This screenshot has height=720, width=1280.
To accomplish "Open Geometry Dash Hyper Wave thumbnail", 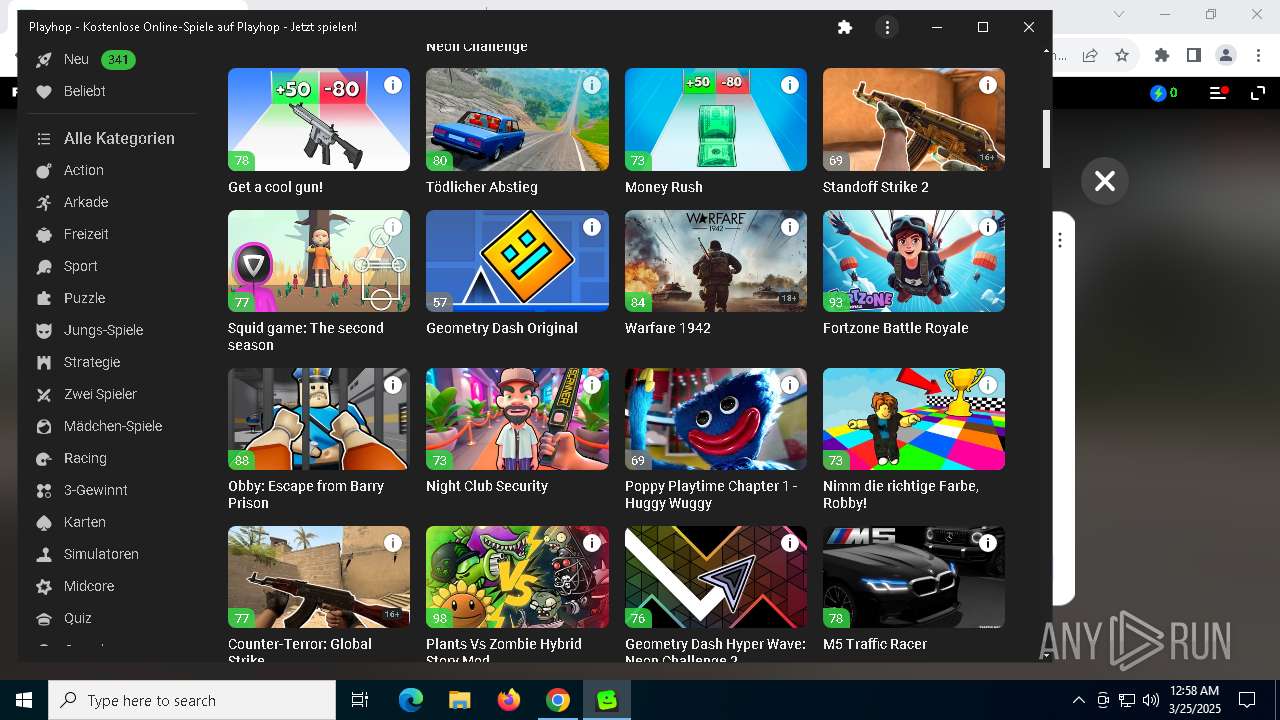I will [716, 577].
